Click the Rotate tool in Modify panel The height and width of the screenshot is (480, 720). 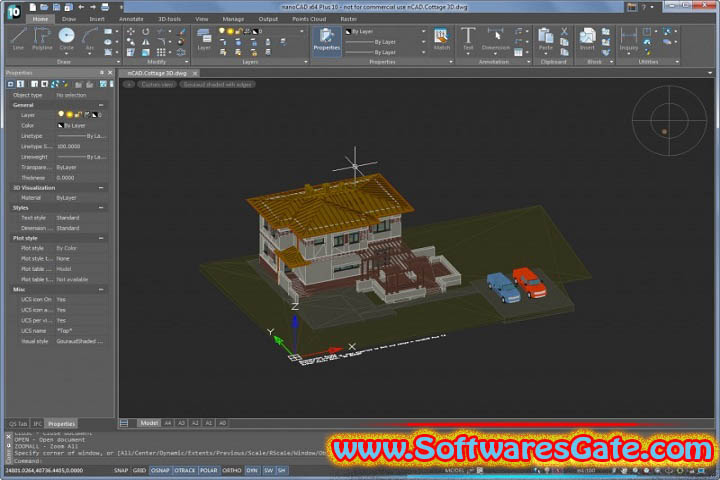click(x=146, y=31)
